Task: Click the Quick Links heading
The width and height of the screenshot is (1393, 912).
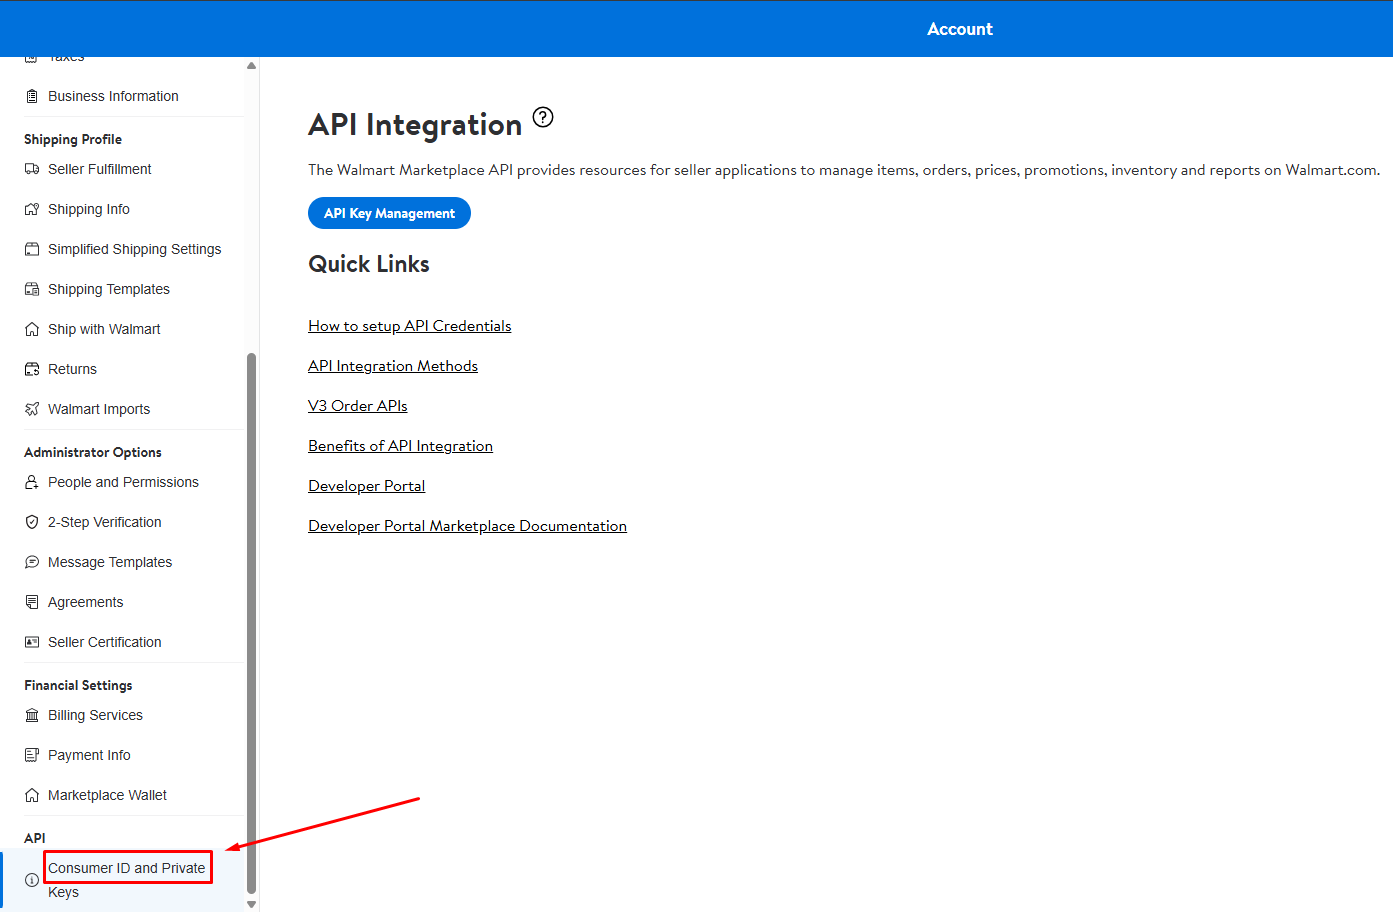Action: click(369, 264)
